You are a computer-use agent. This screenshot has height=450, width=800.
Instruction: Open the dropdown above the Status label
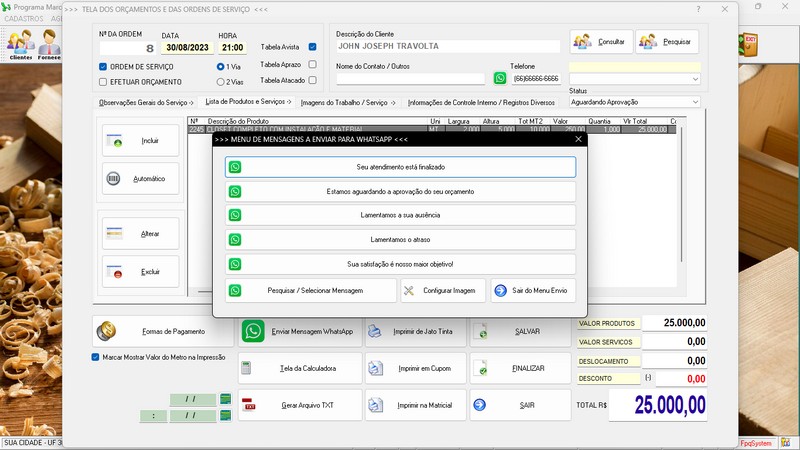click(x=695, y=79)
